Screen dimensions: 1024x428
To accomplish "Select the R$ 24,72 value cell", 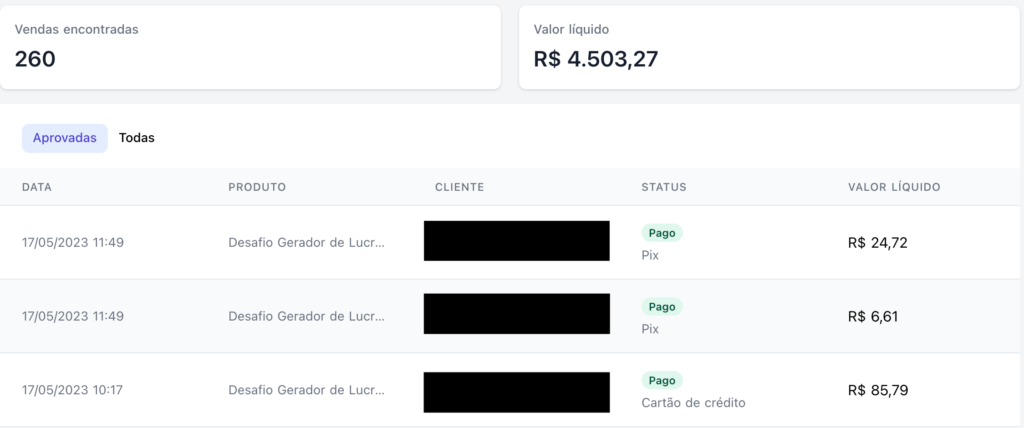I will (x=878, y=243).
